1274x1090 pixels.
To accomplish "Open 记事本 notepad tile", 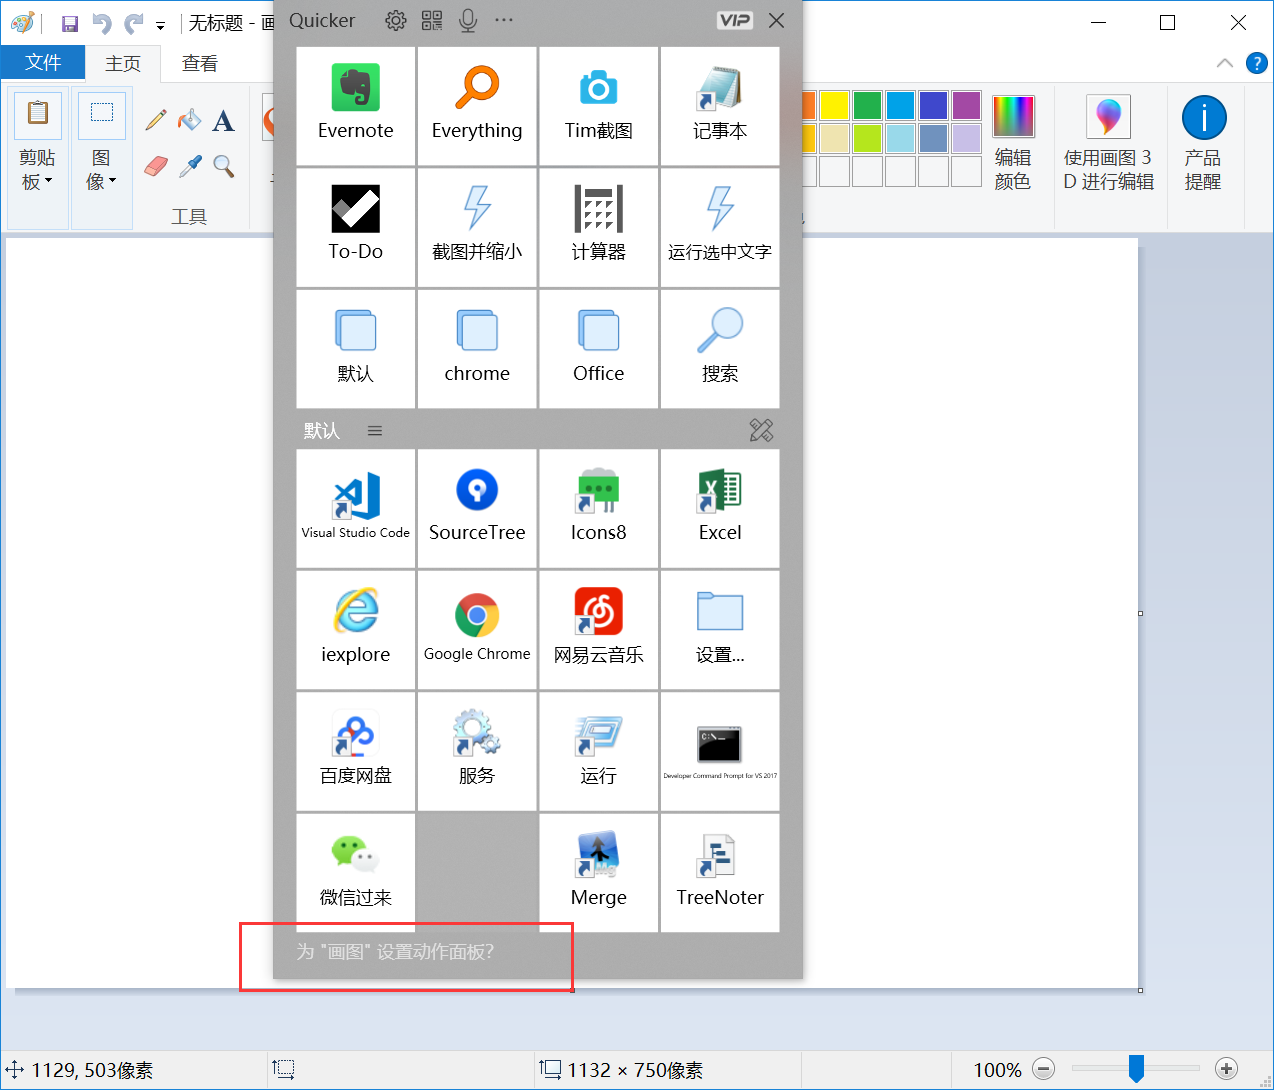I will [720, 106].
